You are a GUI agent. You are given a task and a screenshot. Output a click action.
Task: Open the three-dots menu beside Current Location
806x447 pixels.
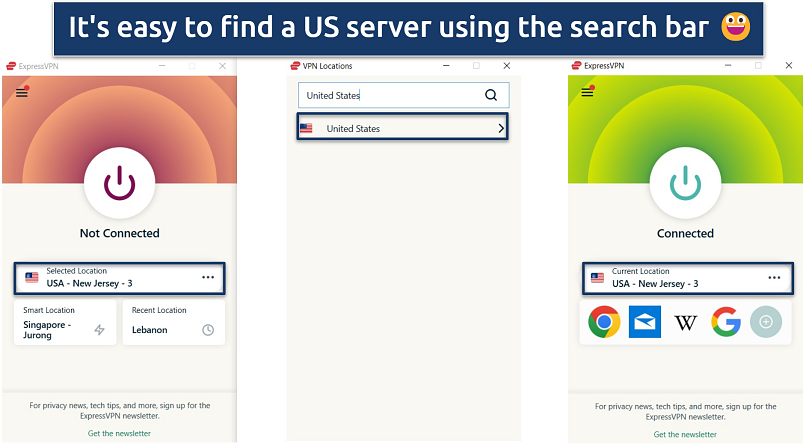tap(774, 277)
